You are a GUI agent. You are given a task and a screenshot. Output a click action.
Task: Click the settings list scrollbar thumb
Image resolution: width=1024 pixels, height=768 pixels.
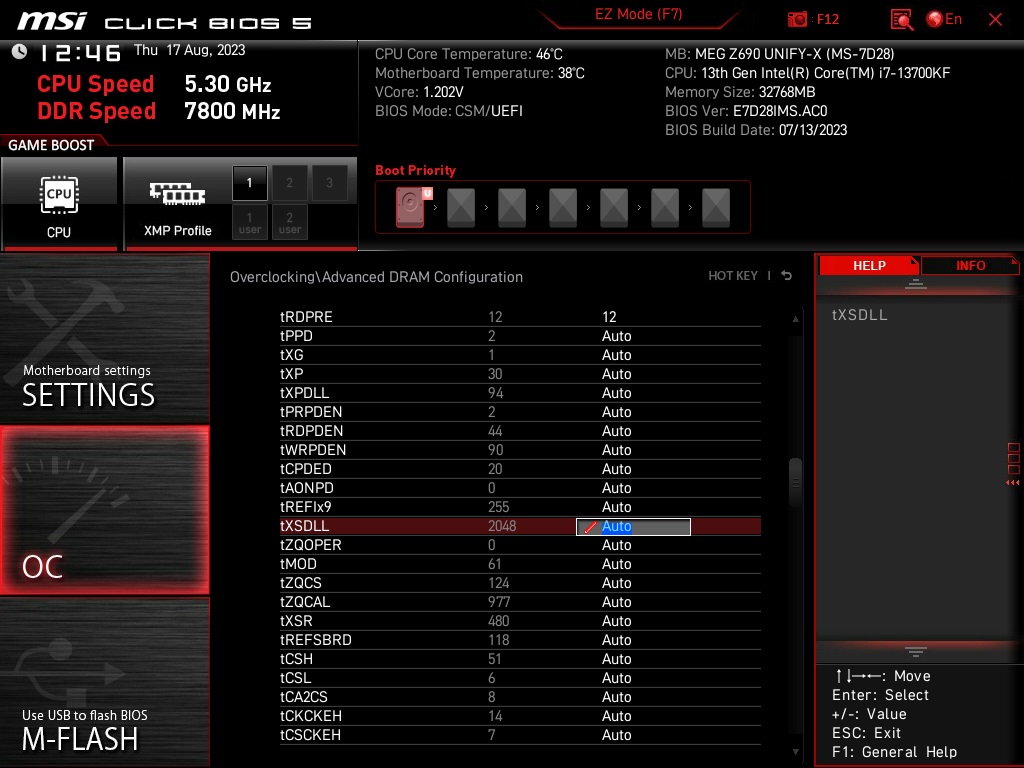pyautogui.click(x=795, y=483)
